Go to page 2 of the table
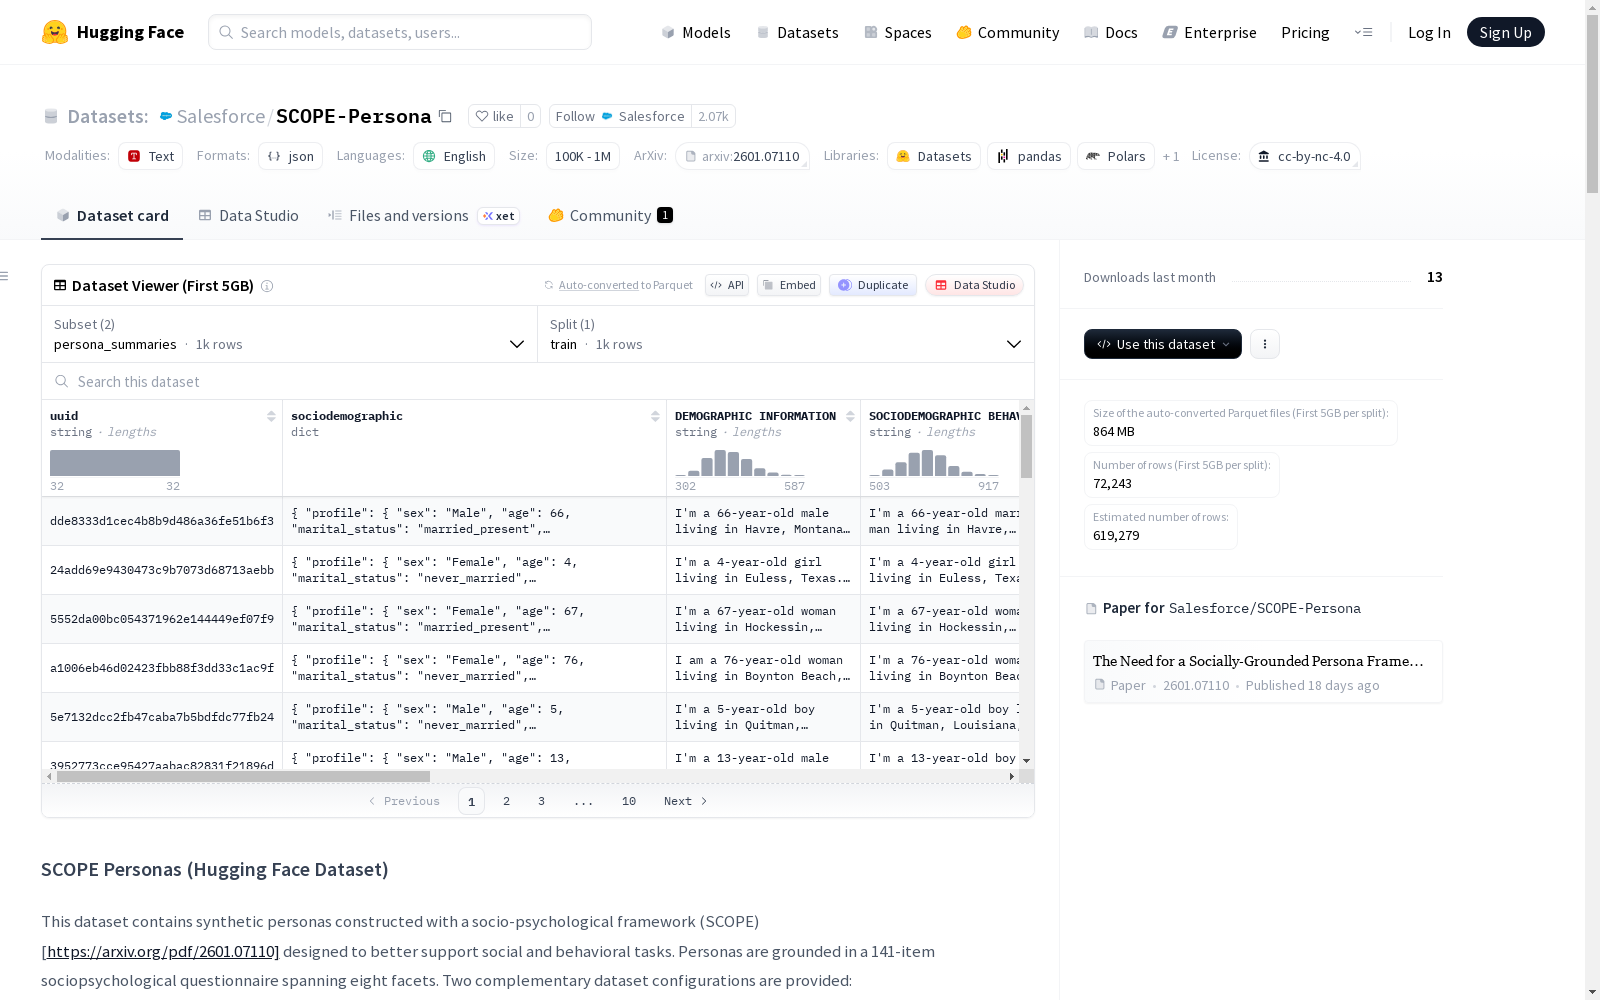The image size is (1600, 1000). (x=507, y=801)
